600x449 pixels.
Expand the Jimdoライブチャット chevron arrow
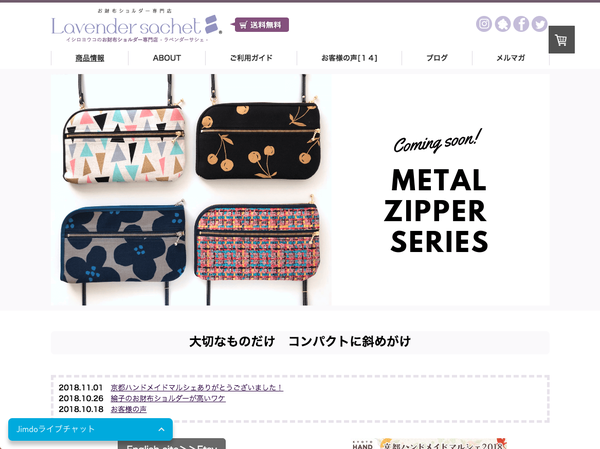click(161, 429)
